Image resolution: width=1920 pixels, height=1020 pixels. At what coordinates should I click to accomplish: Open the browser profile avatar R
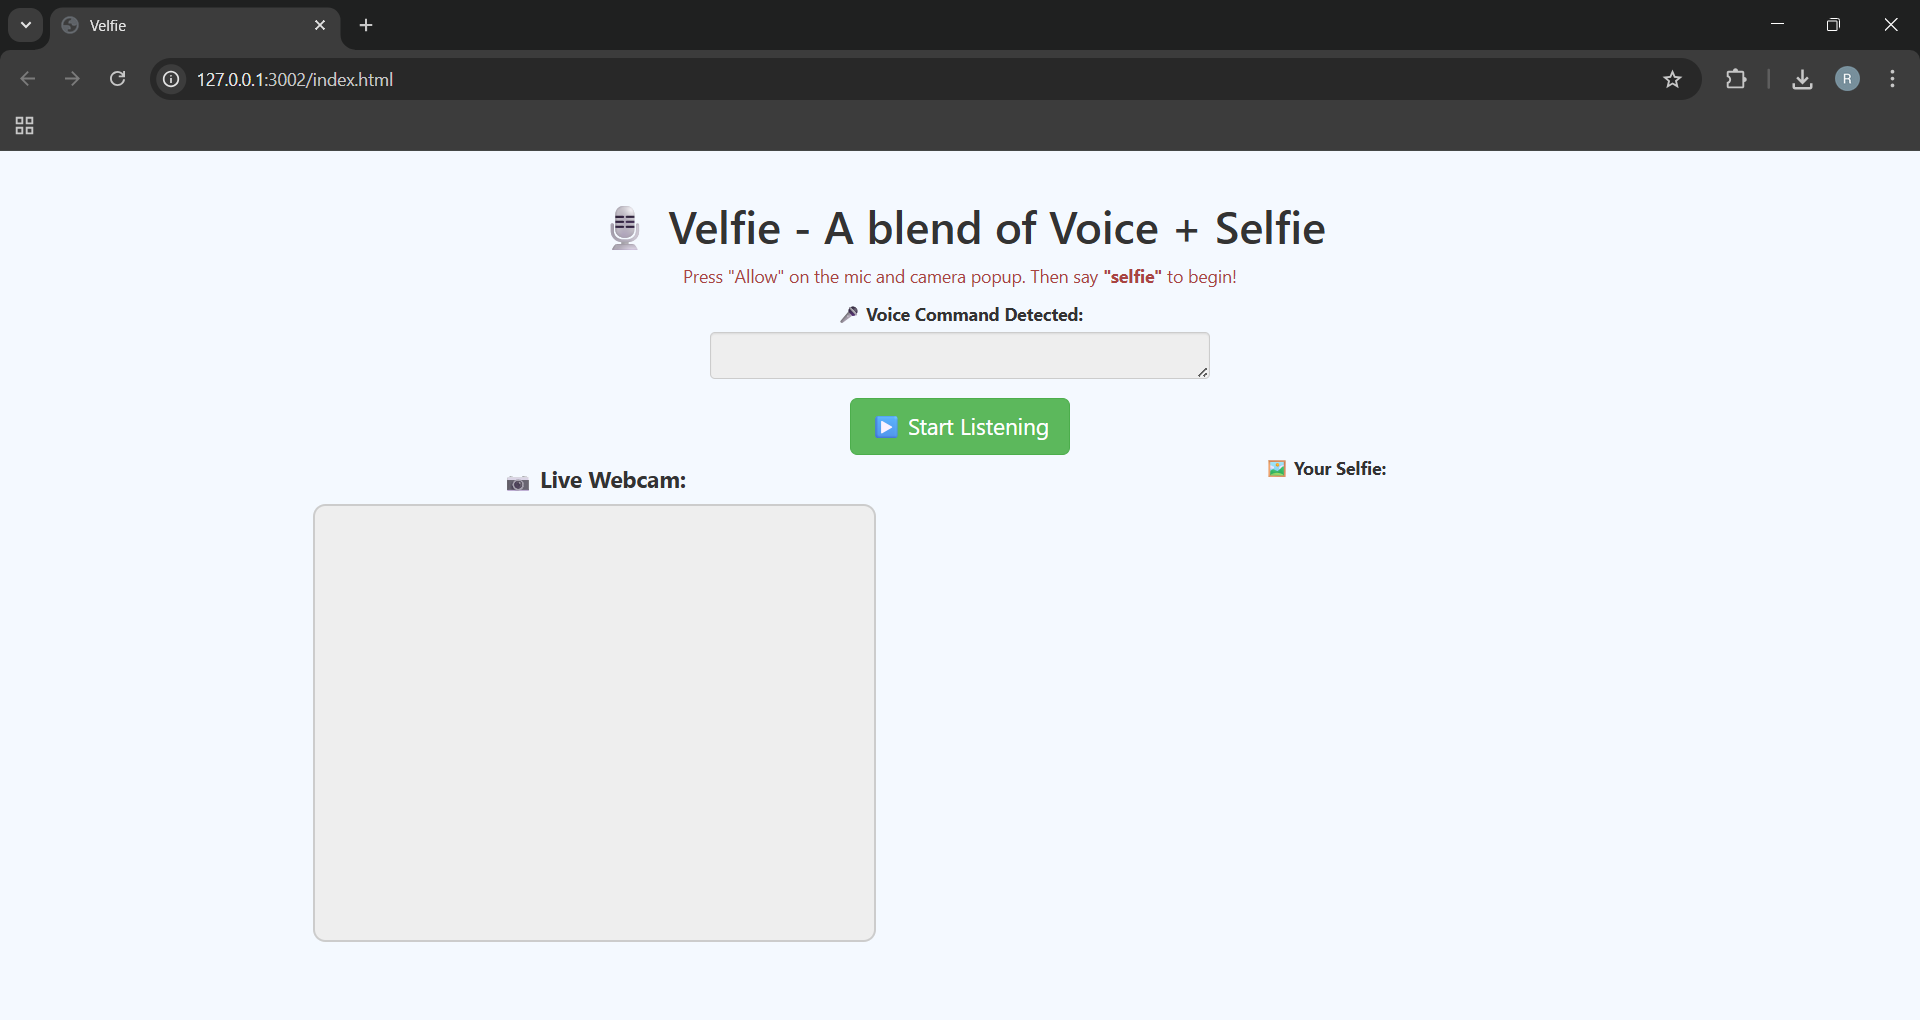(1847, 79)
